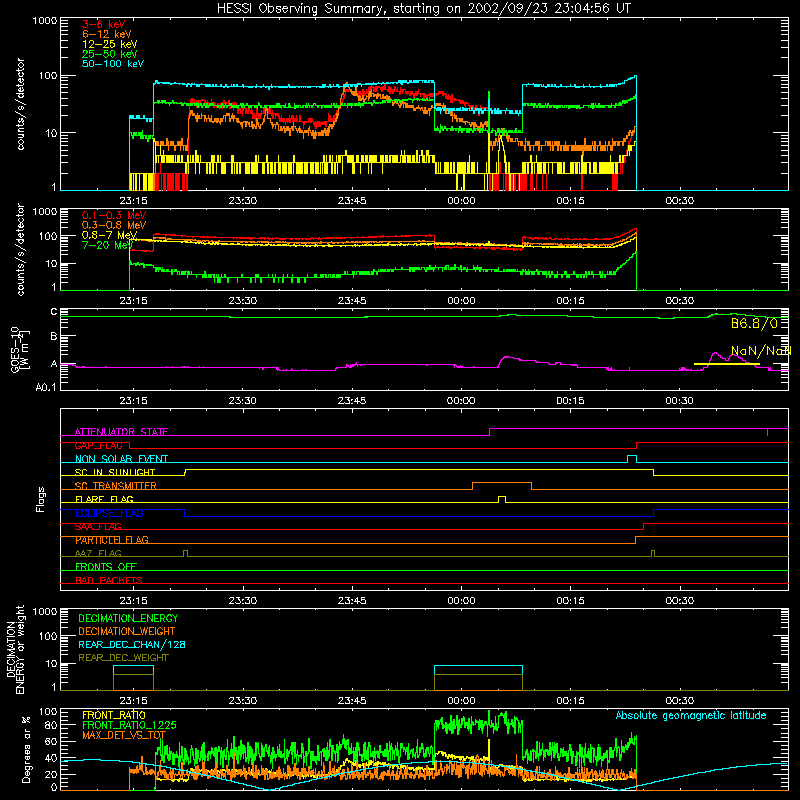Screen dimensions: 800x800
Task: Click the NON_SOLAR_EVENT flag label
Action: pyautogui.click(x=121, y=459)
